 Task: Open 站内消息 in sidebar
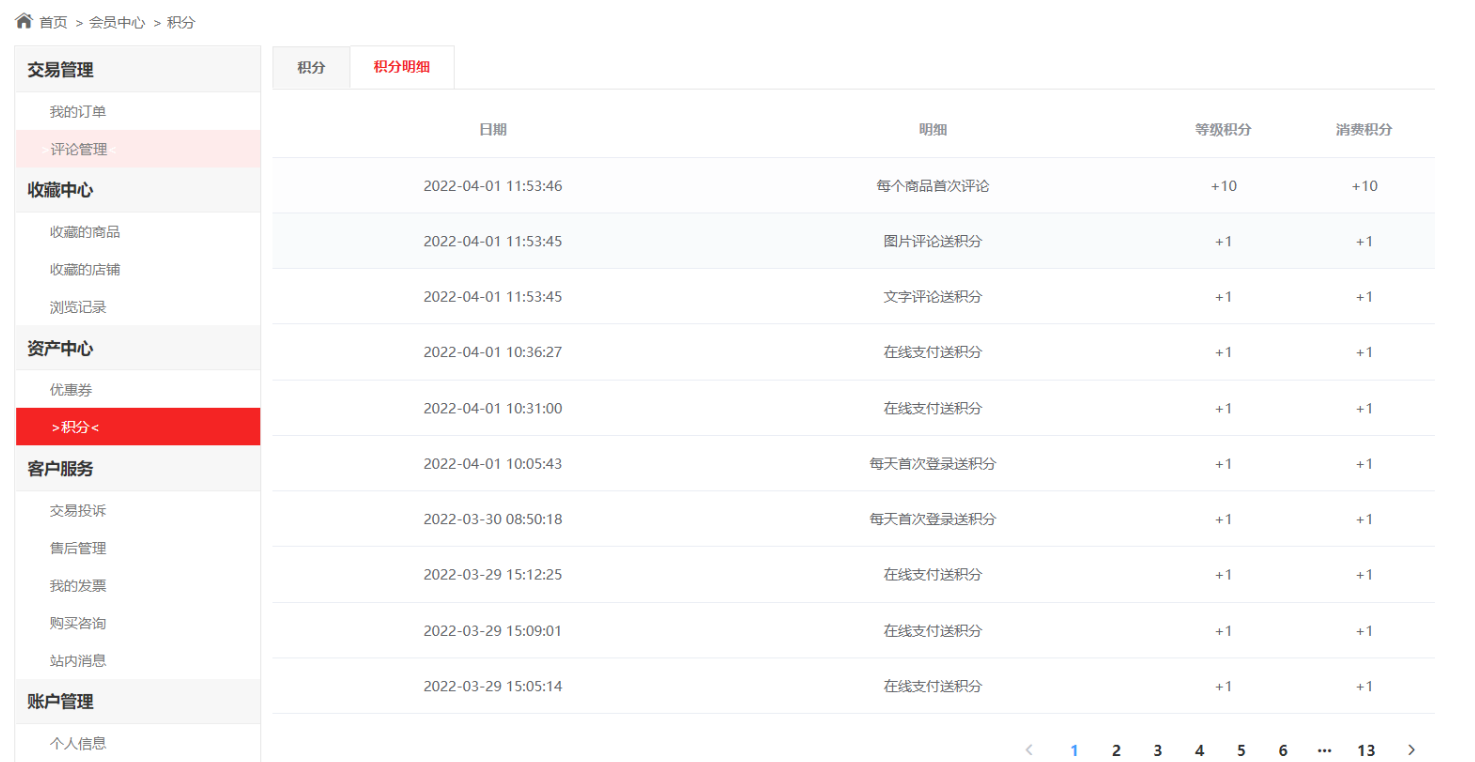[x=78, y=661]
